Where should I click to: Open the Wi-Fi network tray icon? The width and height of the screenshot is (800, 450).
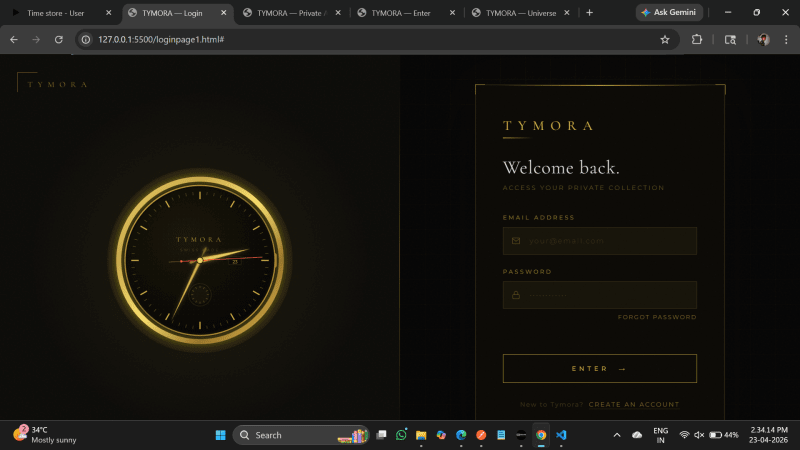point(684,435)
